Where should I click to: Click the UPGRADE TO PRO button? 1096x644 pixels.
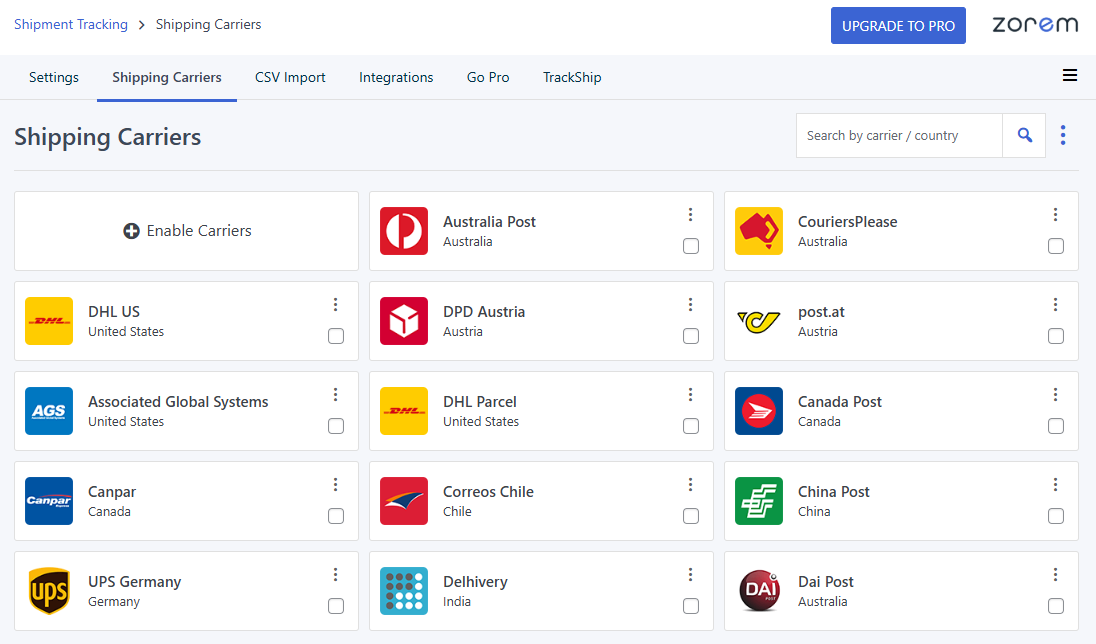pos(898,25)
